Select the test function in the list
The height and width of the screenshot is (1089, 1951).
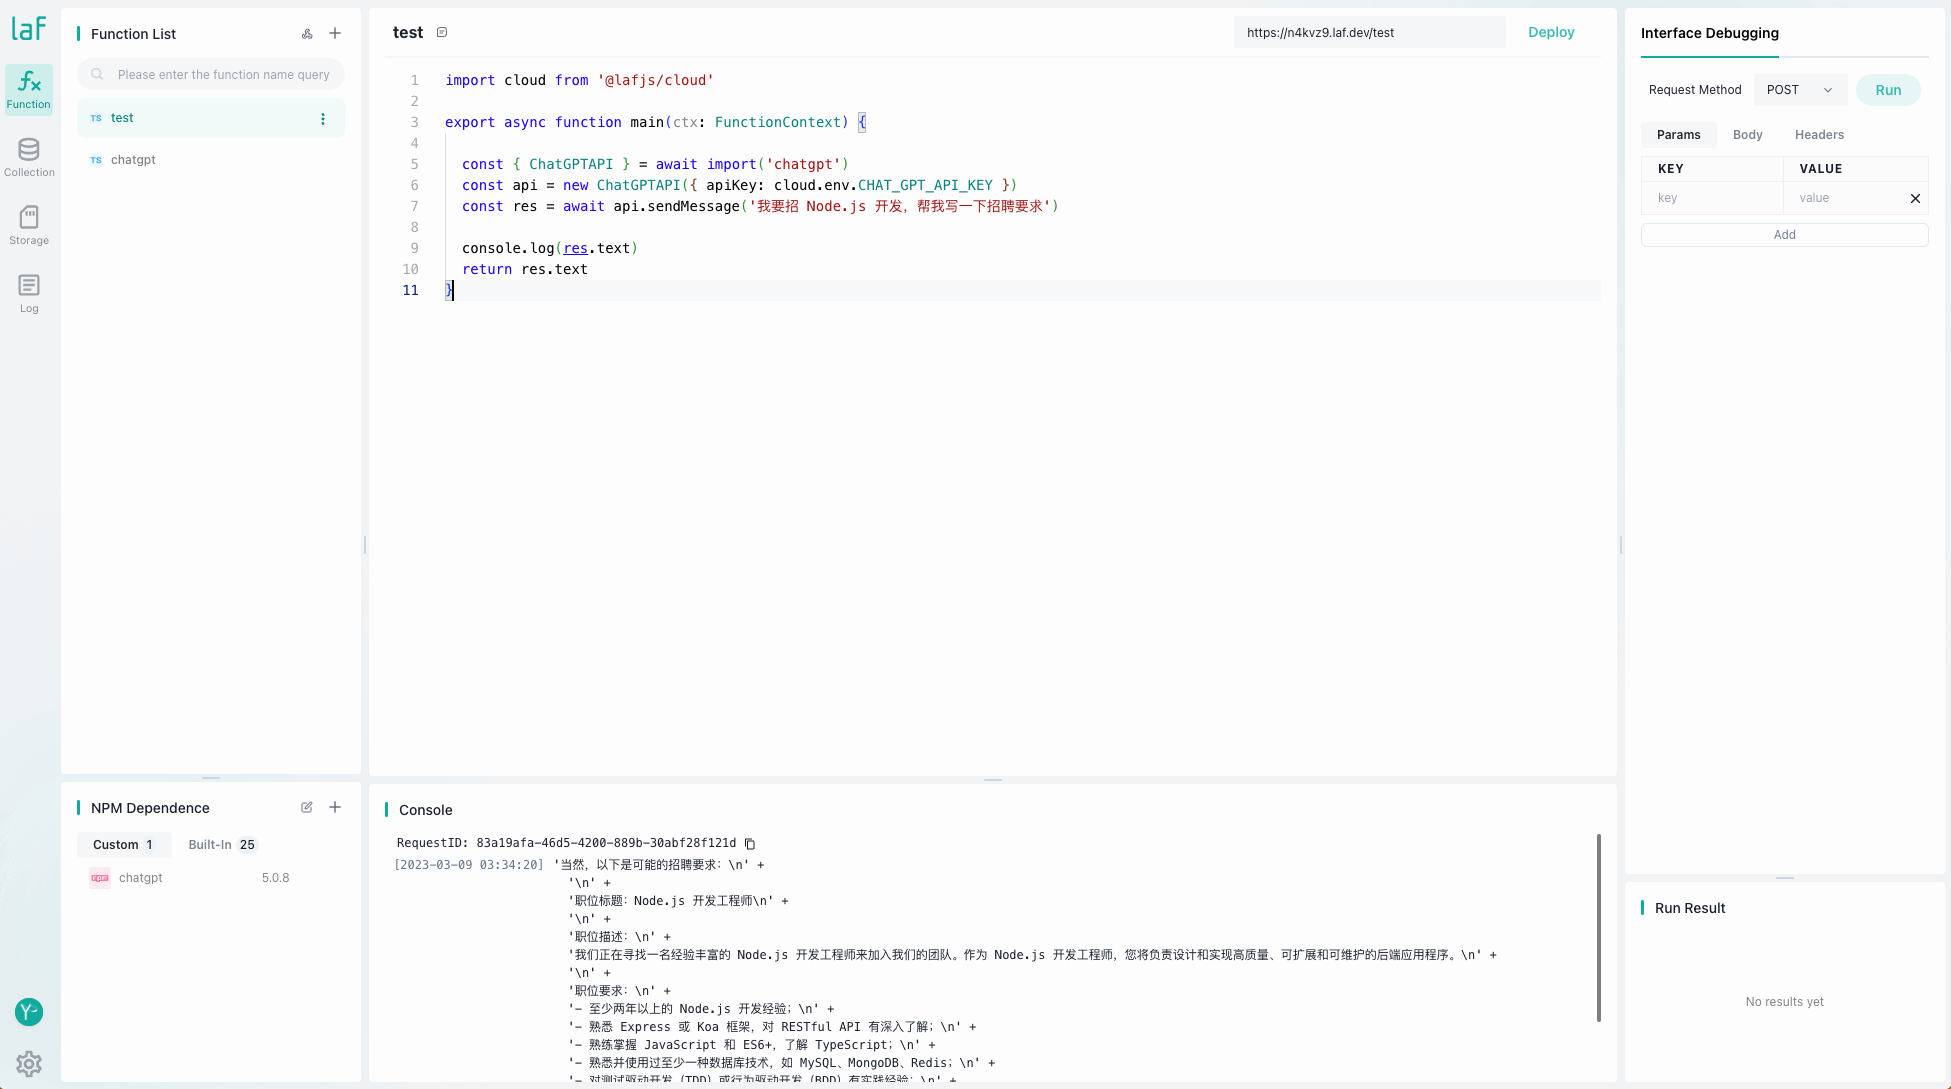[x=211, y=118]
